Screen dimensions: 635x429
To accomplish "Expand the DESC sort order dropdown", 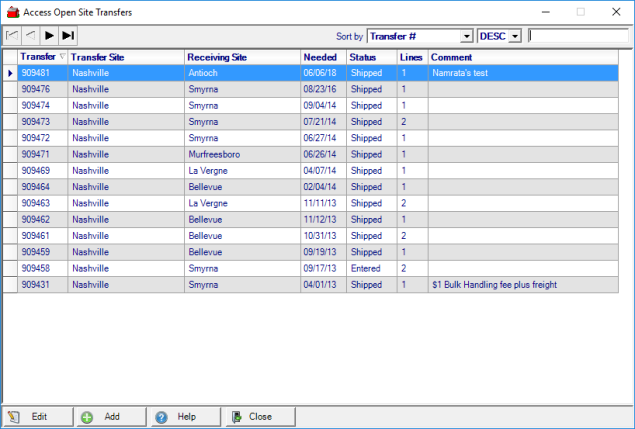I will tap(515, 36).
